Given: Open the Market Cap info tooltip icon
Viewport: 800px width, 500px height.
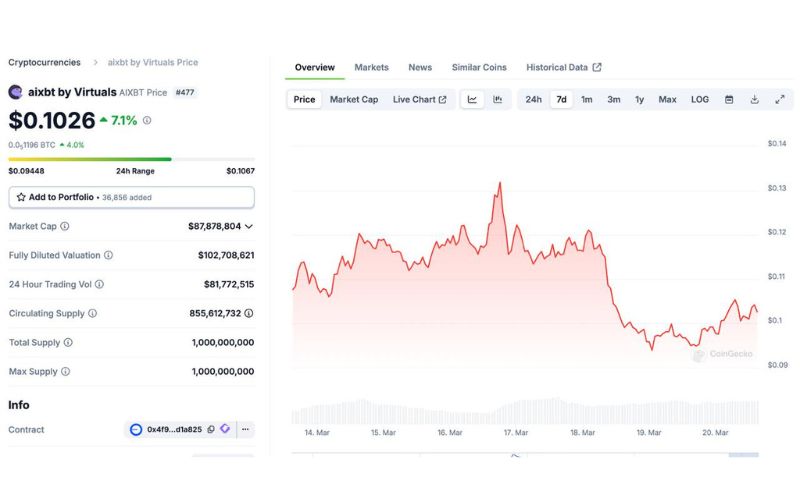Looking at the screenshot, I should click(x=65, y=226).
